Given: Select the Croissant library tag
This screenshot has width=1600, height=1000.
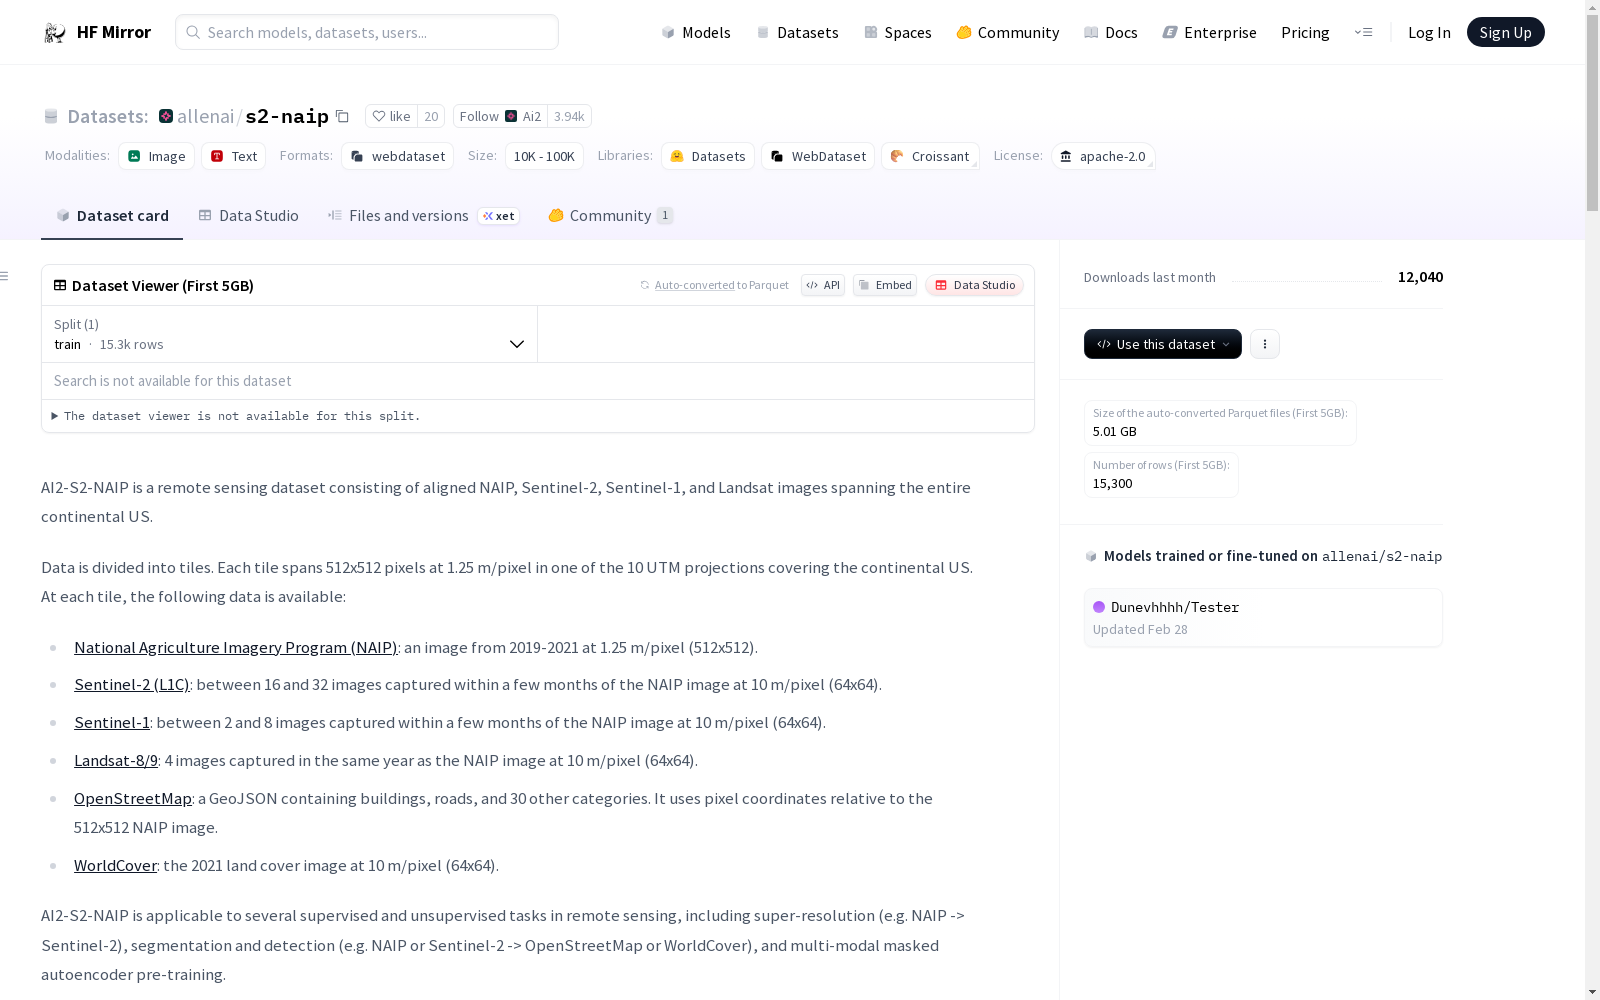Looking at the screenshot, I should tap(930, 156).
